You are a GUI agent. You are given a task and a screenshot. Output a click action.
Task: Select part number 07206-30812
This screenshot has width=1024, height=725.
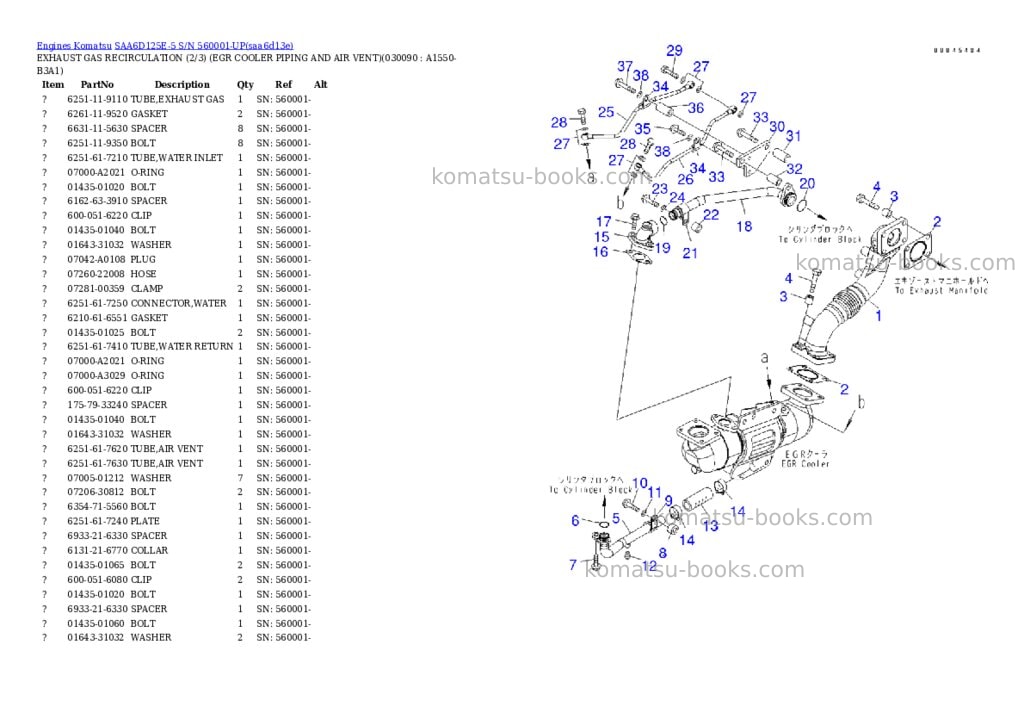[96, 492]
